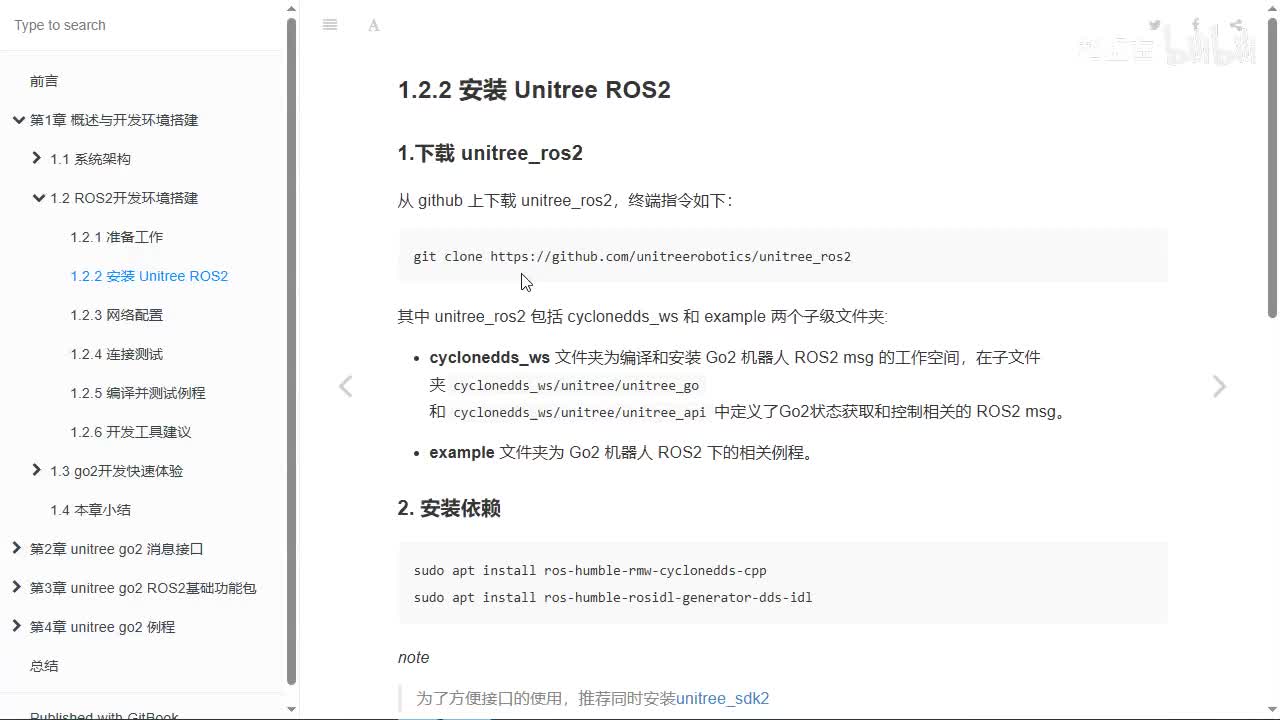Expand 第2章 unitree go2 消息接口 chapter
This screenshot has width=1280, height=720.
click(x=16, y=548)
